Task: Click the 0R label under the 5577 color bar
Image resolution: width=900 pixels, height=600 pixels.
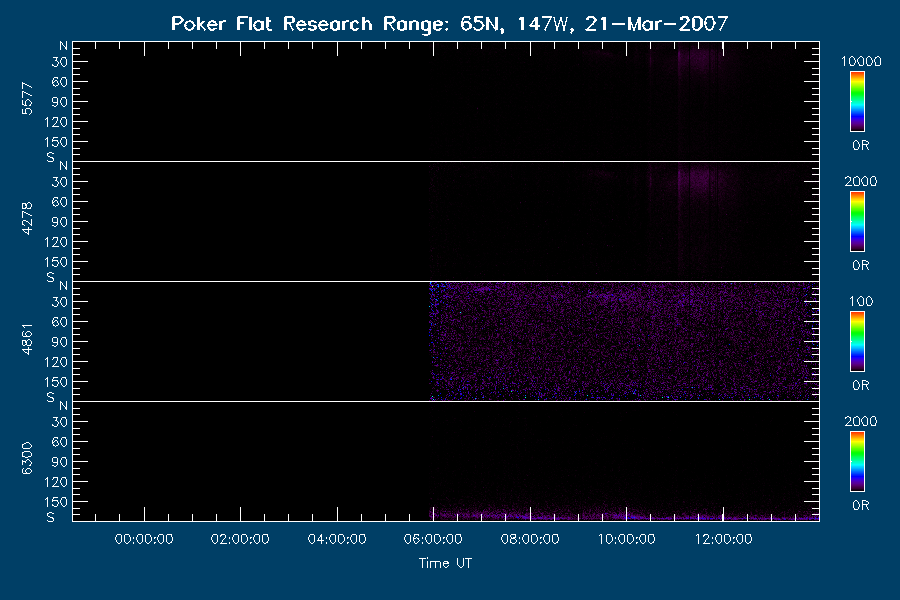Action: click(860, 145)
